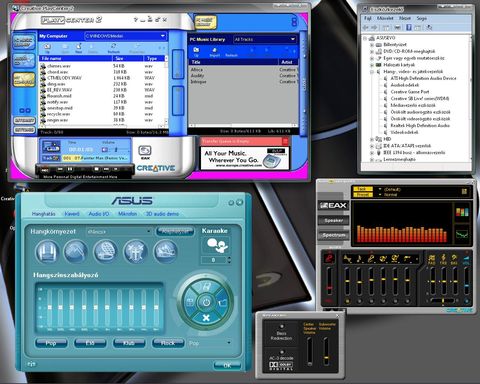Select the Audio CD sidebar icon in PlayCenter
The height and width of the screenshot is (384, 480).
coord(24,60)
